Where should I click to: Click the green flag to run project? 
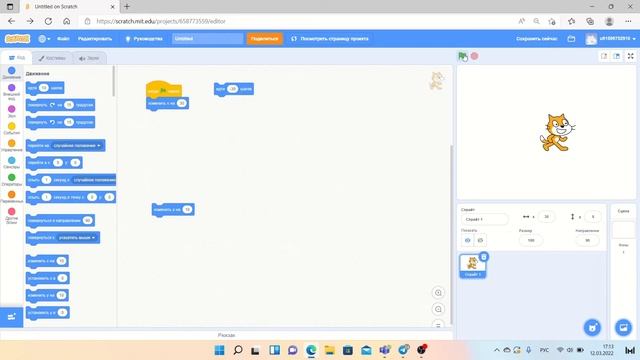point(462,56)
